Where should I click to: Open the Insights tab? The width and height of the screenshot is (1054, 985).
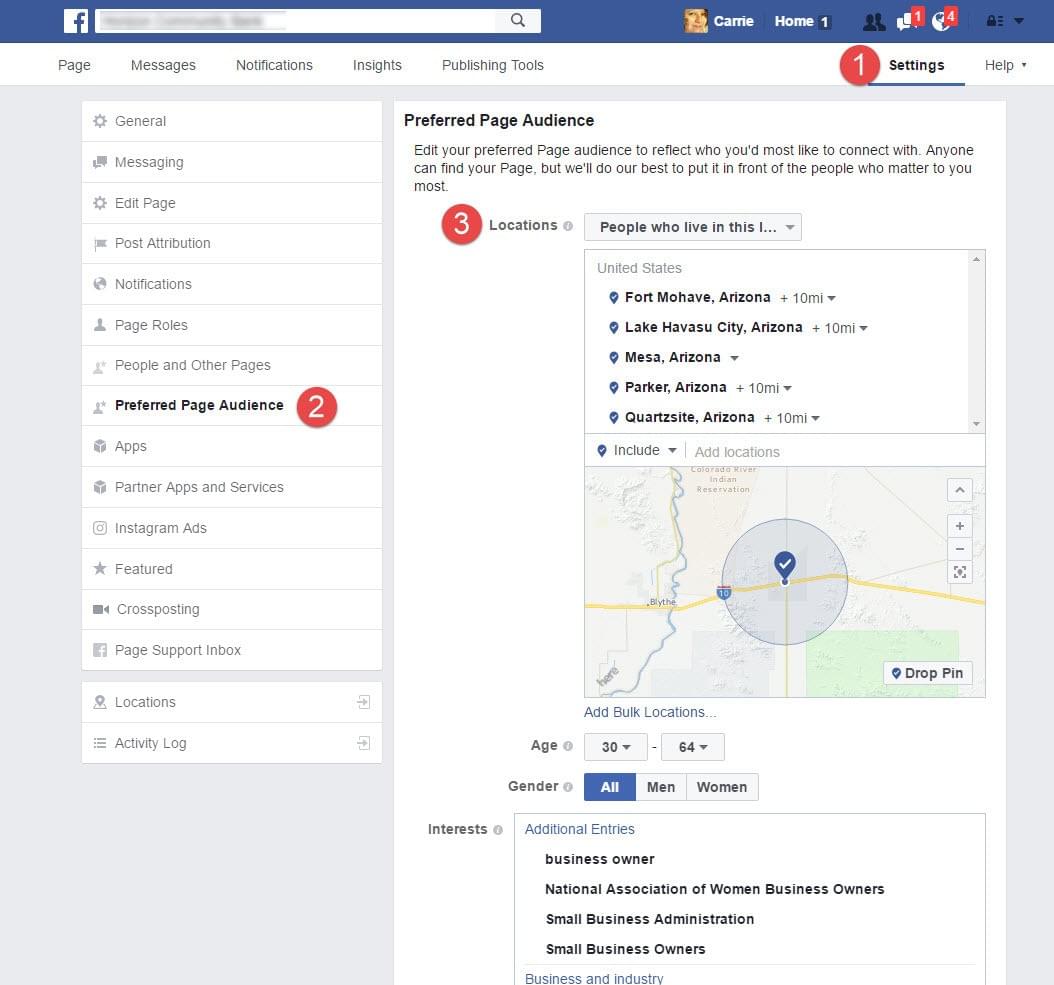point(377,65)
